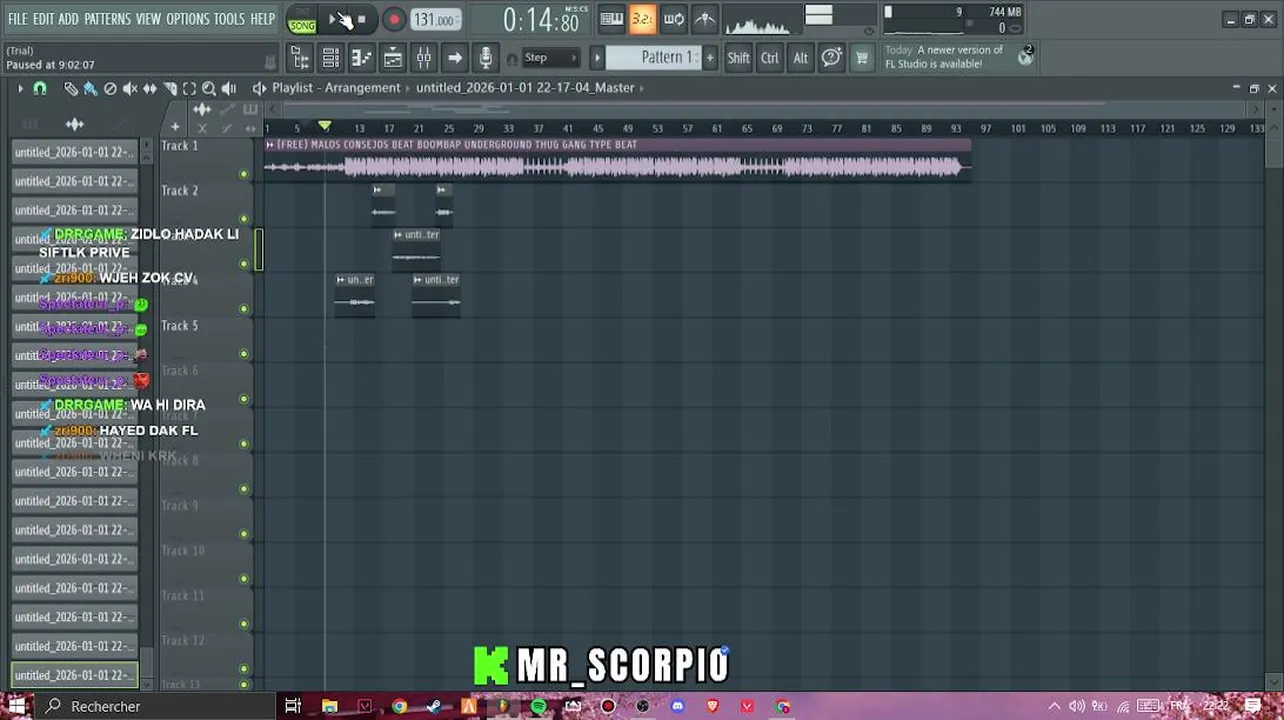Open the piano roll view

362,58
